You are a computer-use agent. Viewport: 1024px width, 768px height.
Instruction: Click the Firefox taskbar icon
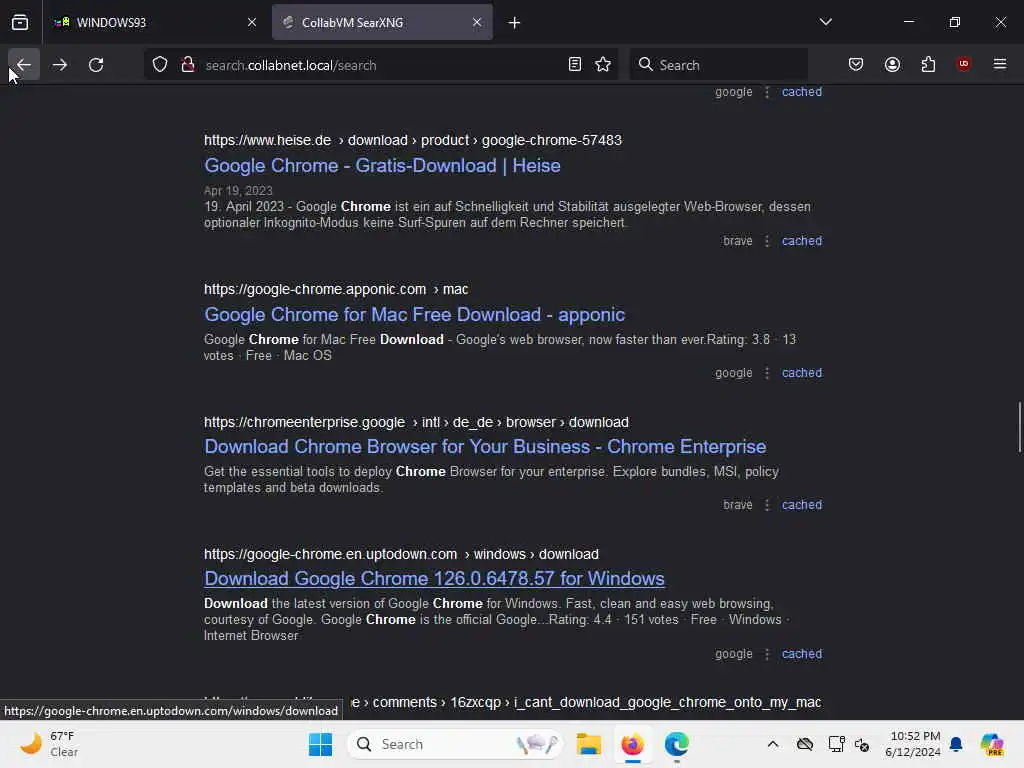tap(632, 744)
